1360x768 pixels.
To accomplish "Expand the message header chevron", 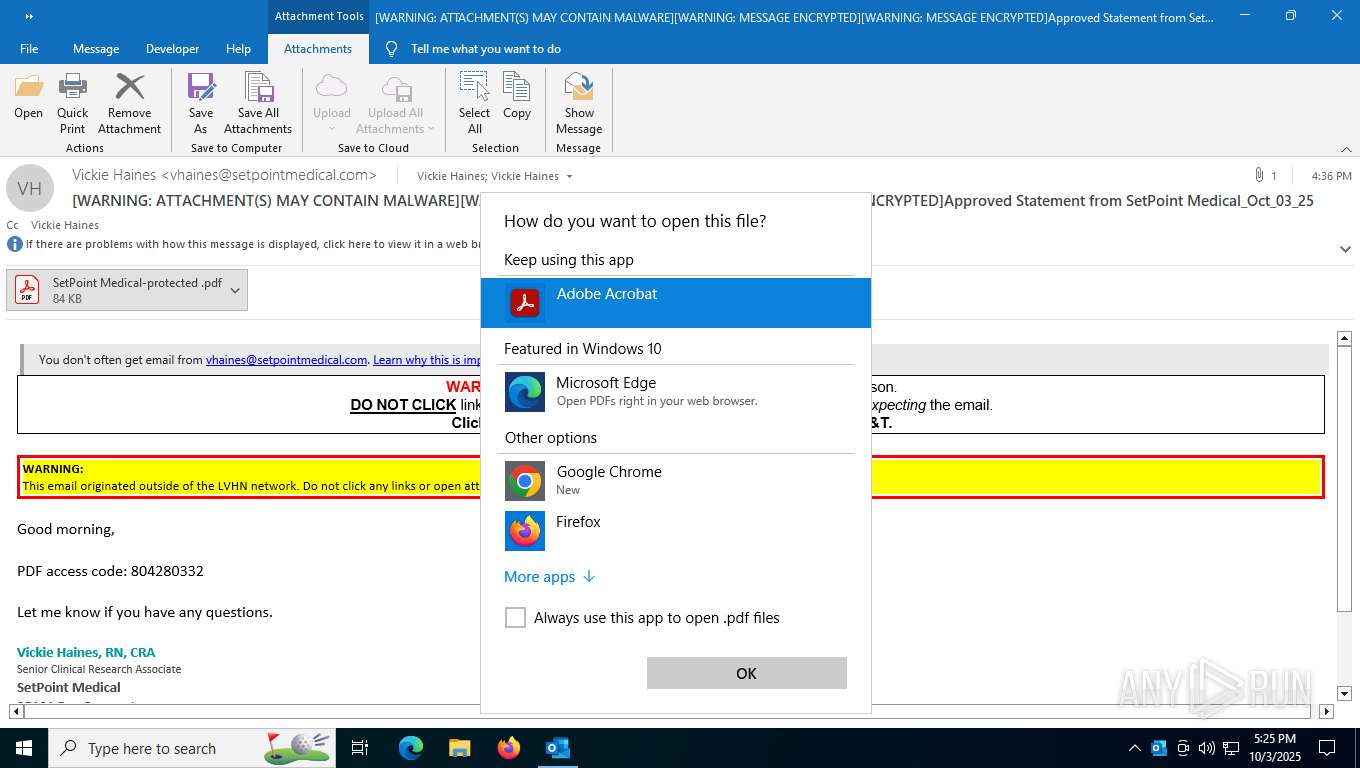I will 1345,248.
